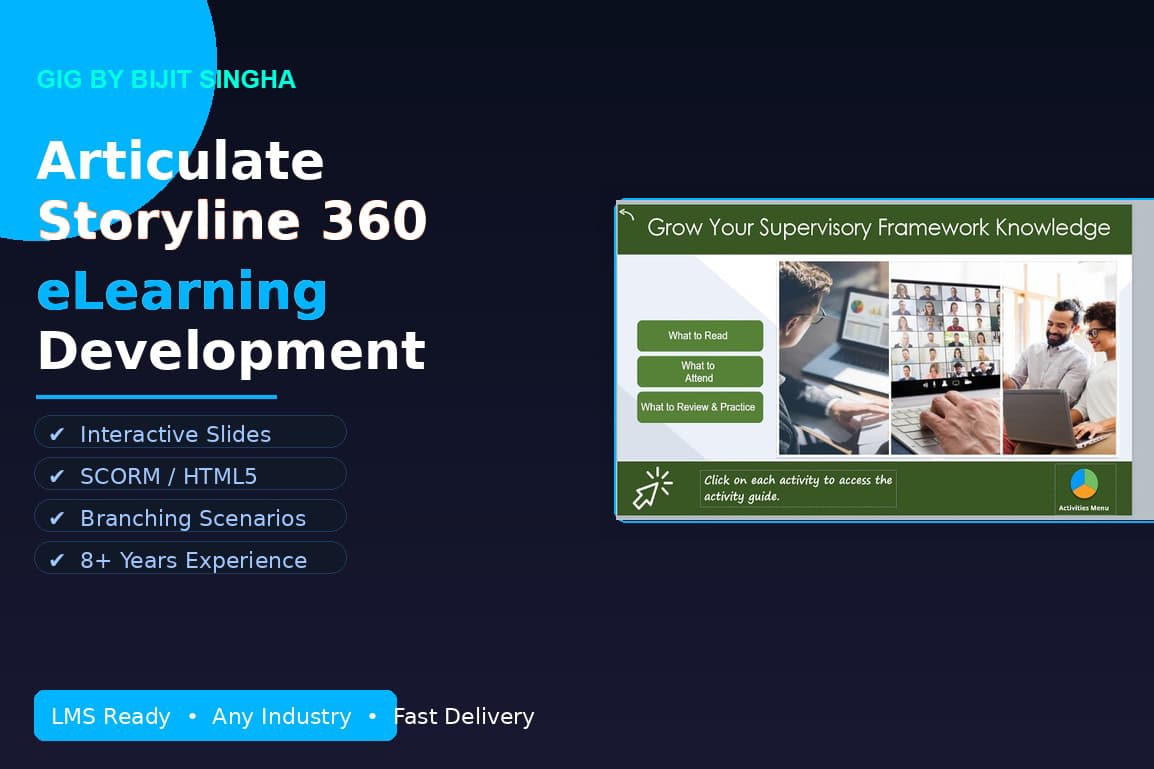
Task: Click the check mark beside 8+ Years Experience
Action: [x=57, y=560]
